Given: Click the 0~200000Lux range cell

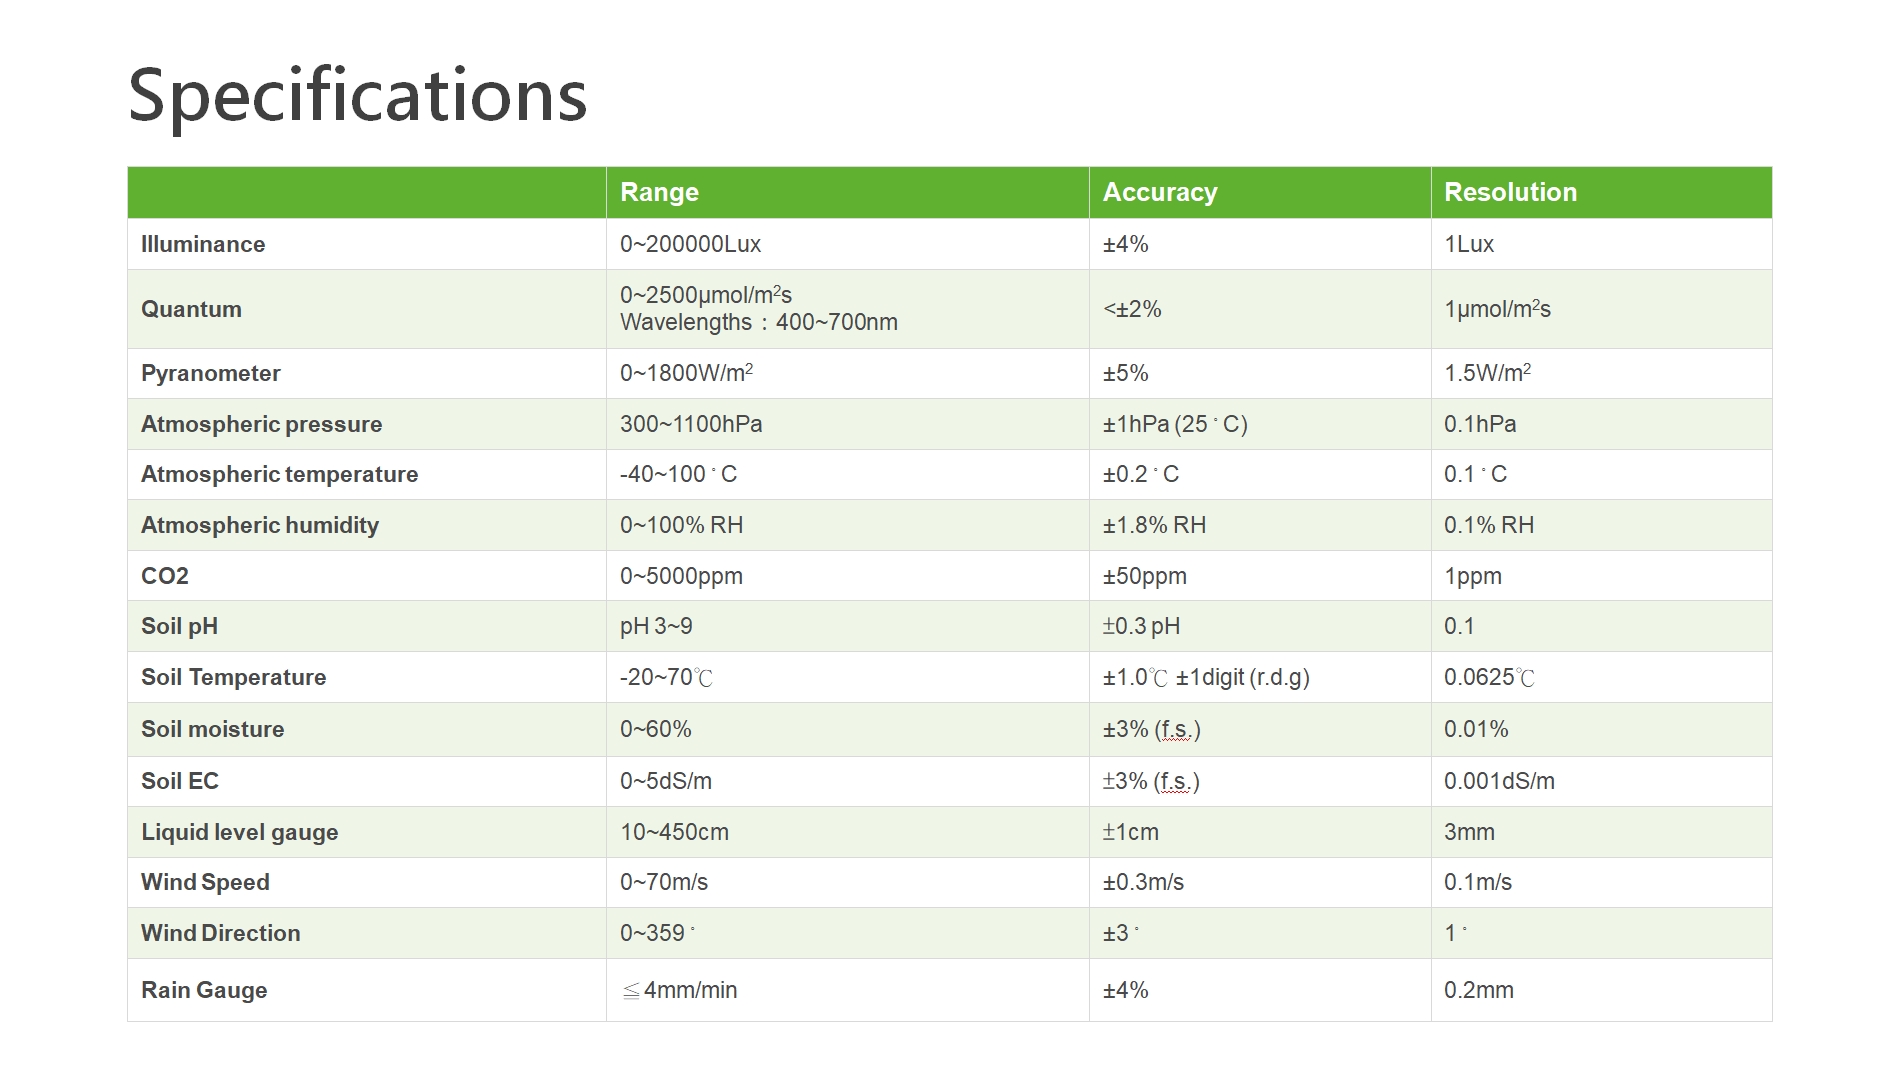Looking at the screenshot, I should [x=690, y=244].
